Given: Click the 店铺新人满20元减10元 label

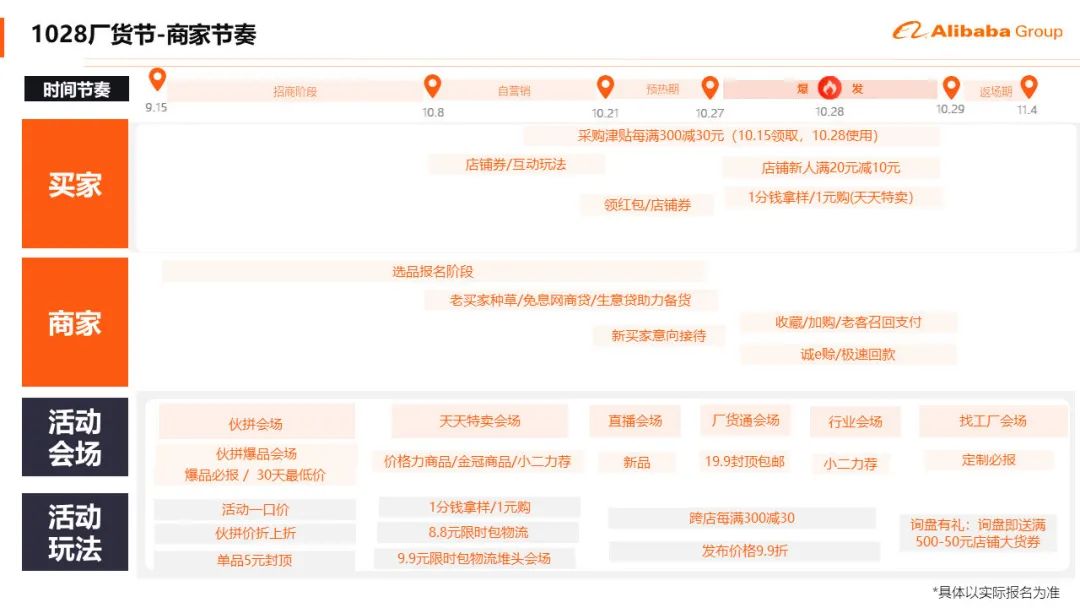Looking at the screenshot, I should click(830, 168).
